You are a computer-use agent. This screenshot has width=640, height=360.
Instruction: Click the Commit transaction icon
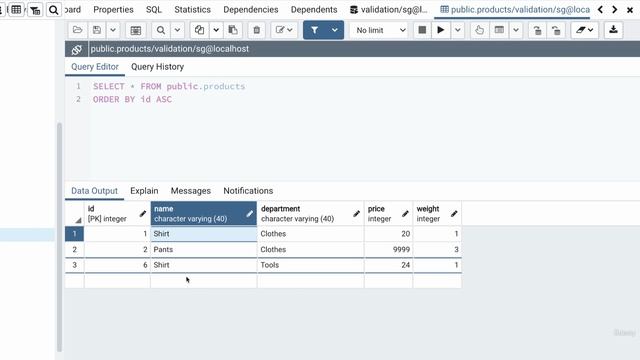[538, 30]
